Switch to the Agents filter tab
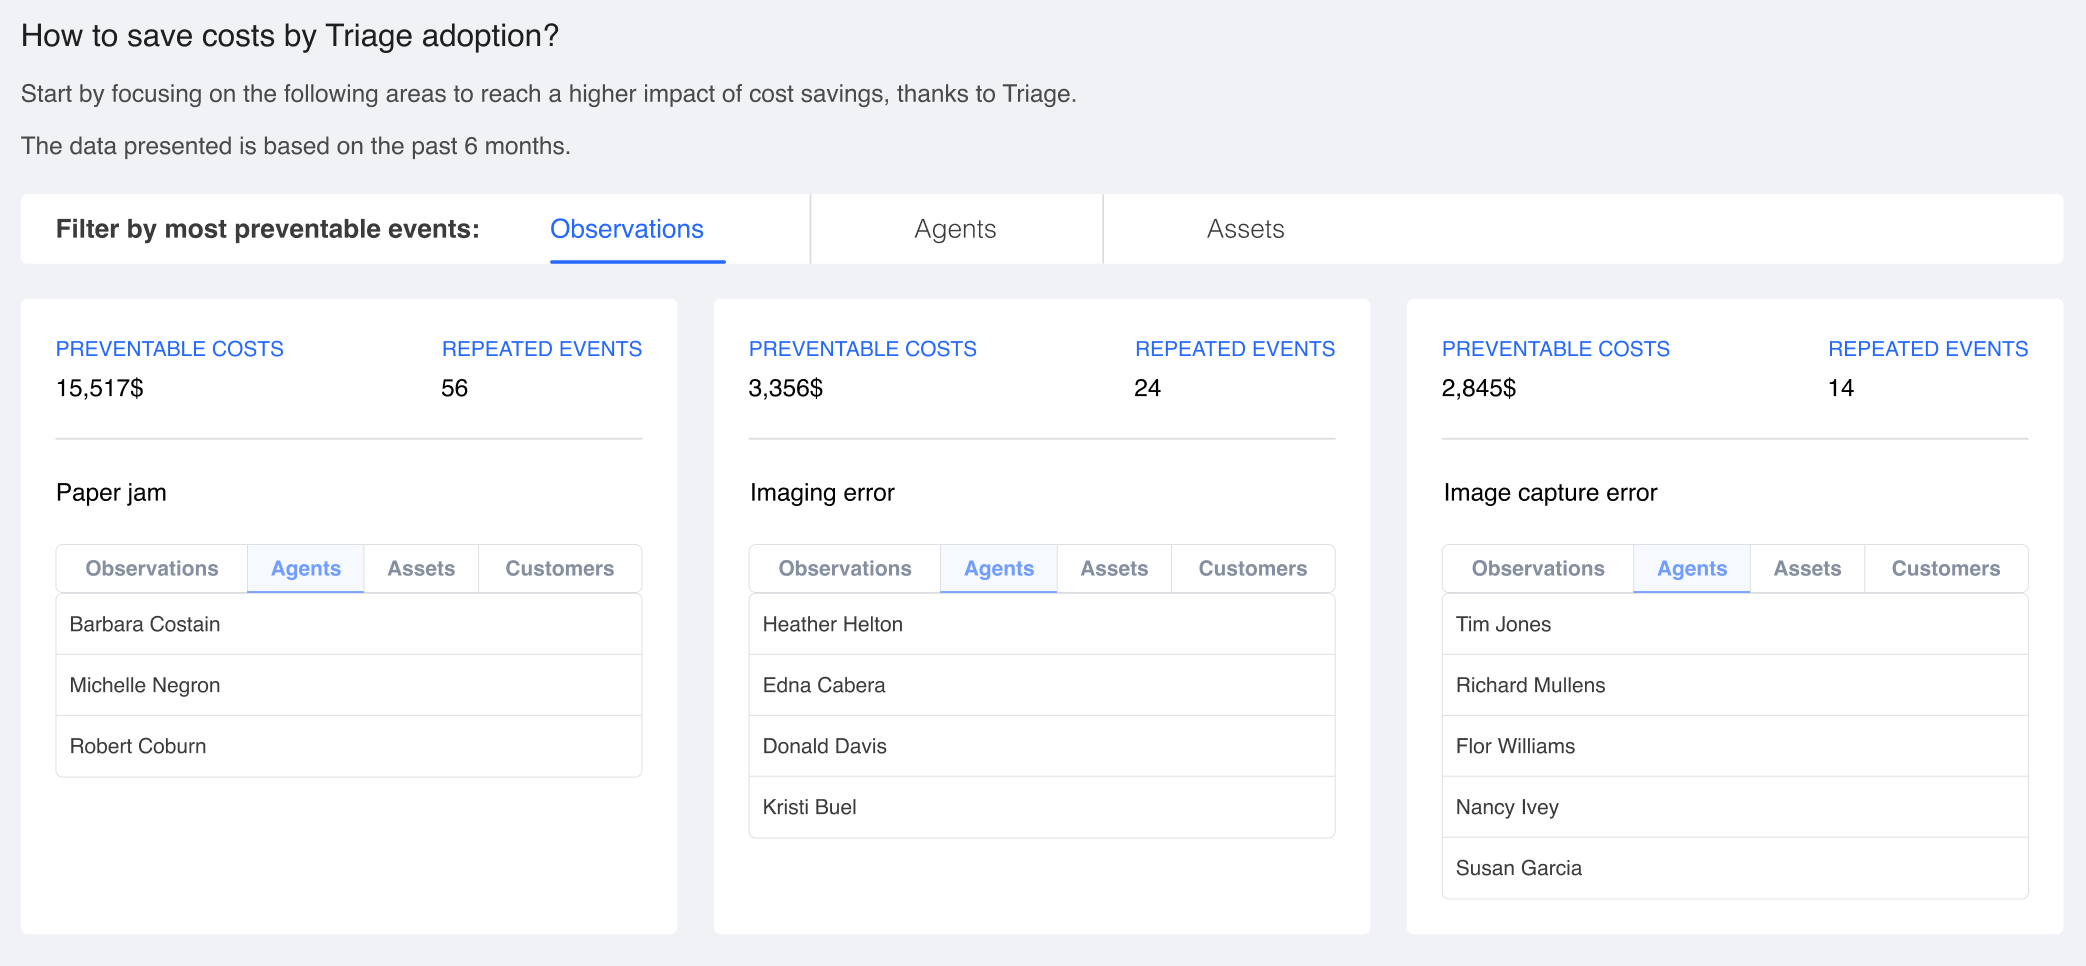The image size is (2086, 966). pos(955,230)
